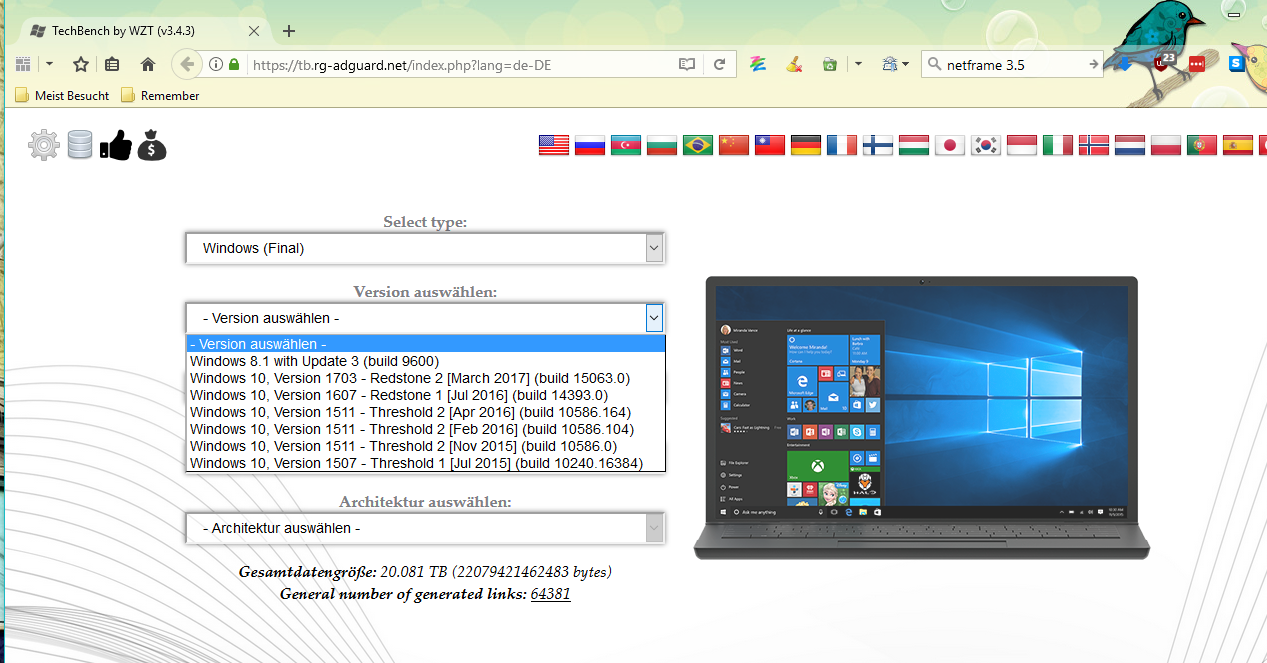Select the South Korean flag
1267x663 pixels.
(986, 145)
